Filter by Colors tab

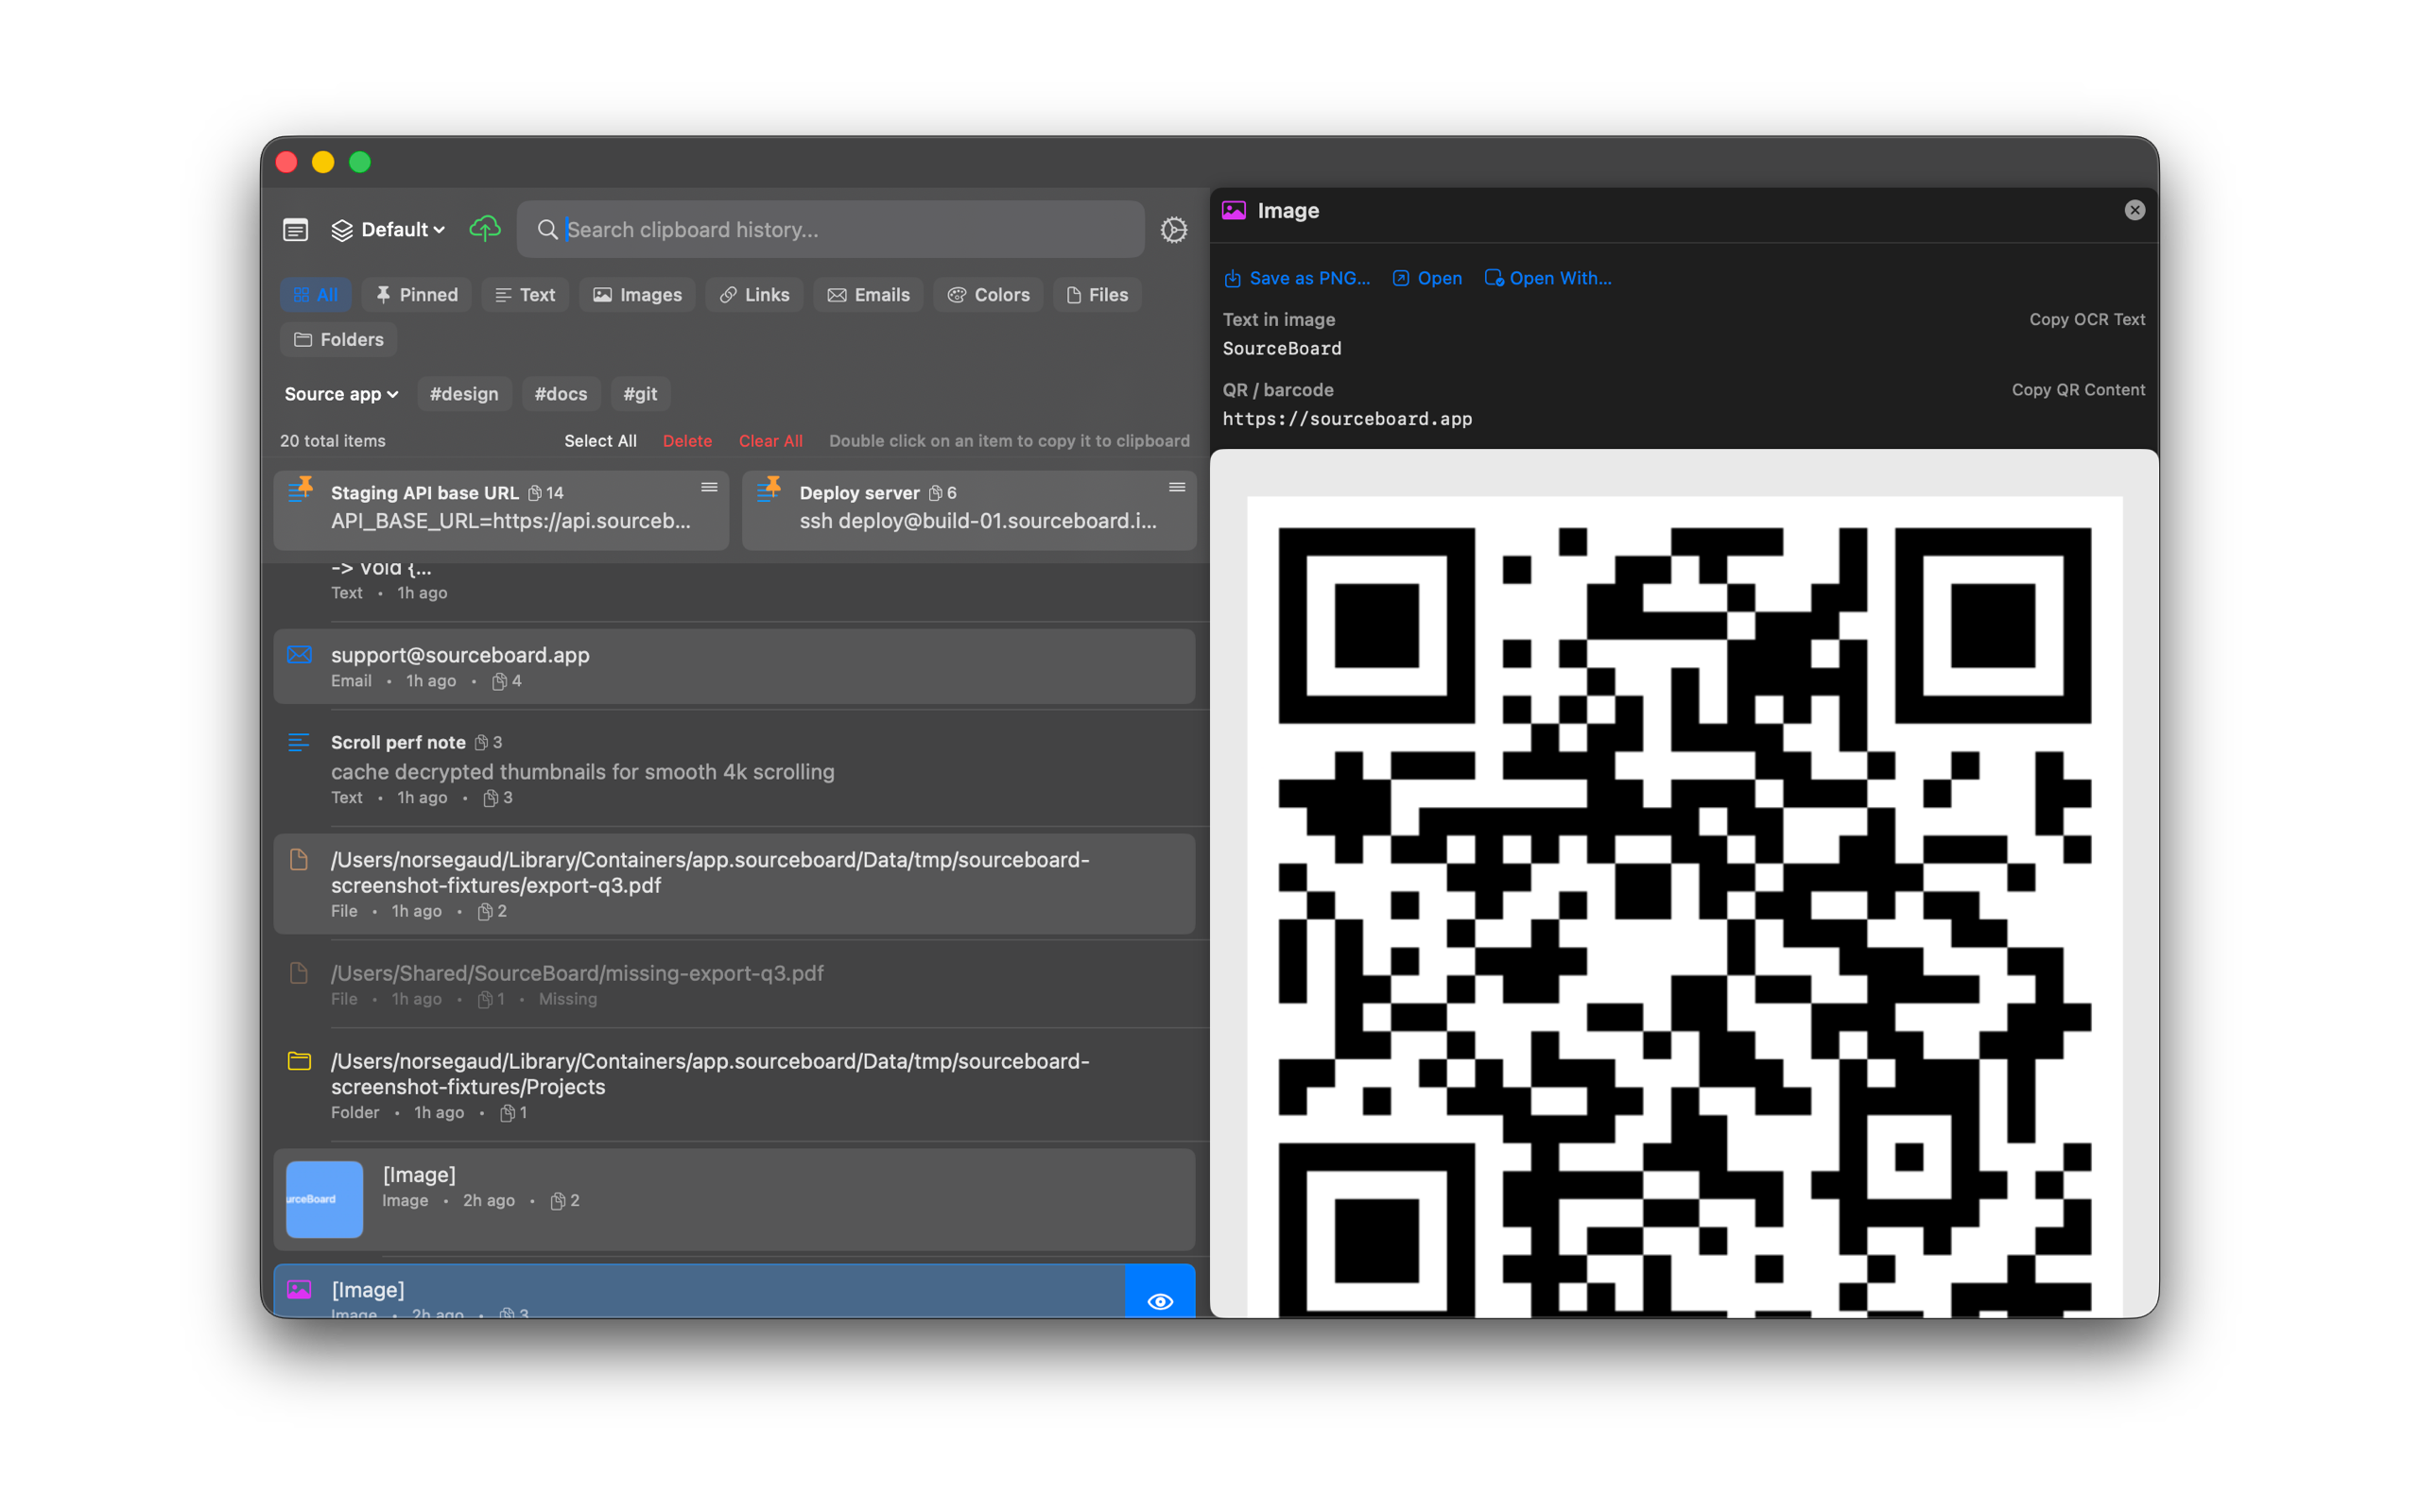pyautogui.click(x=988, y=295)
